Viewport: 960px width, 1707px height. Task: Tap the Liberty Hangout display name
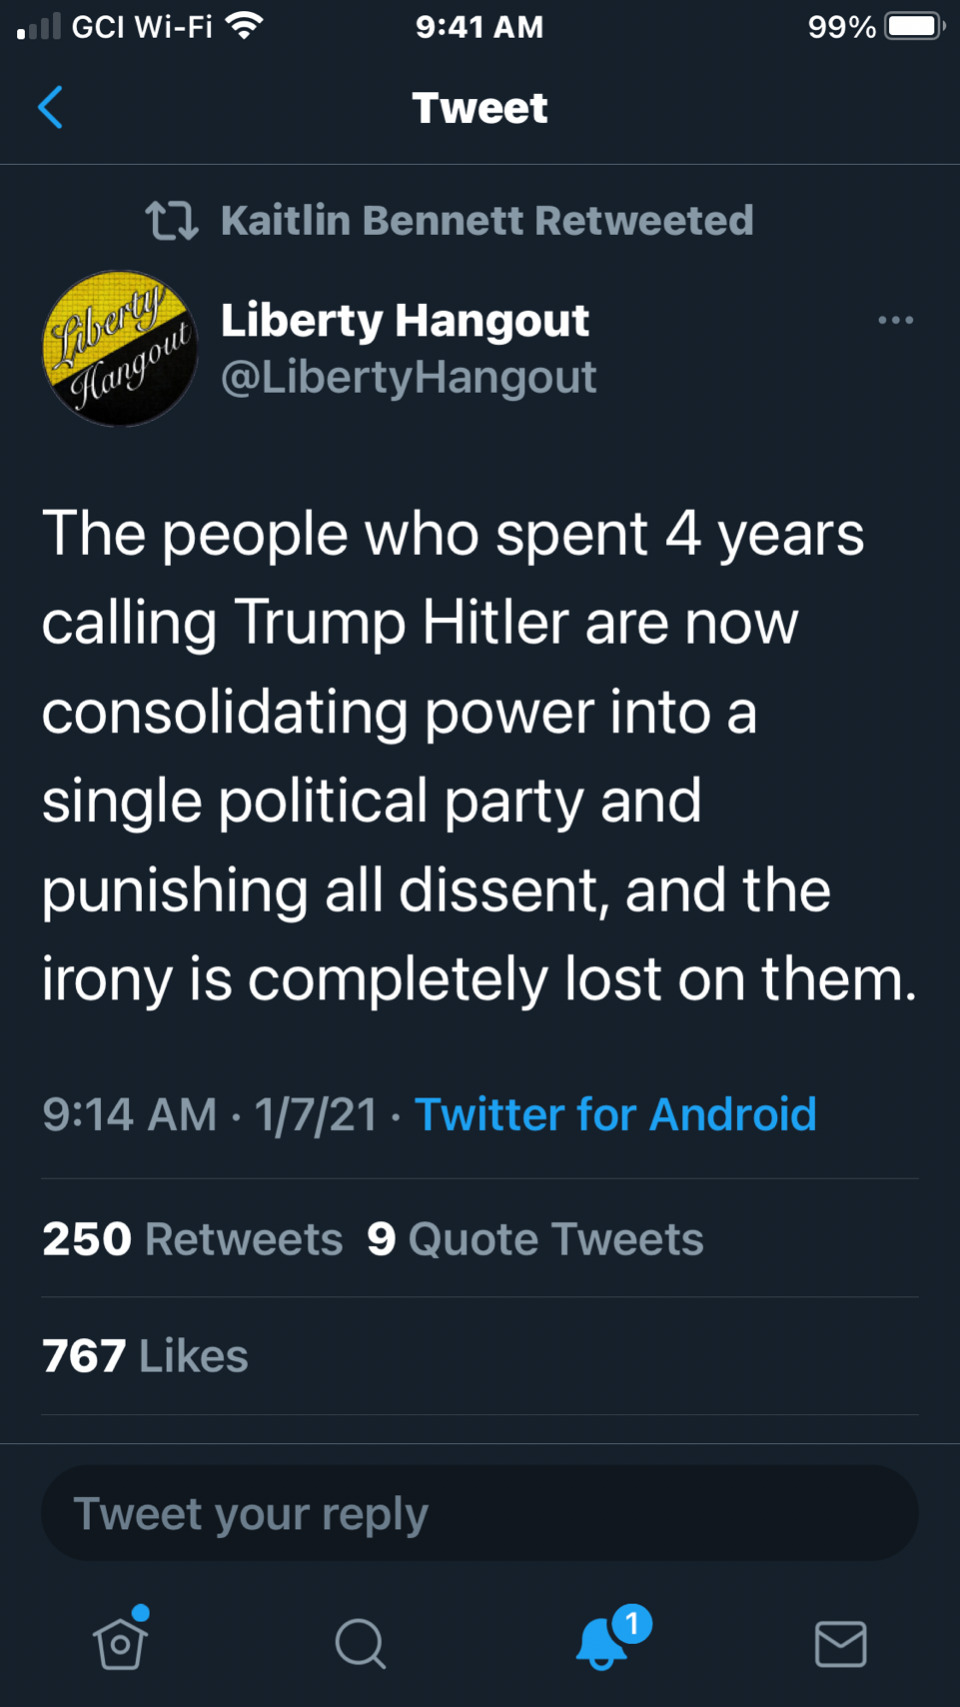[x=404, y=320]
